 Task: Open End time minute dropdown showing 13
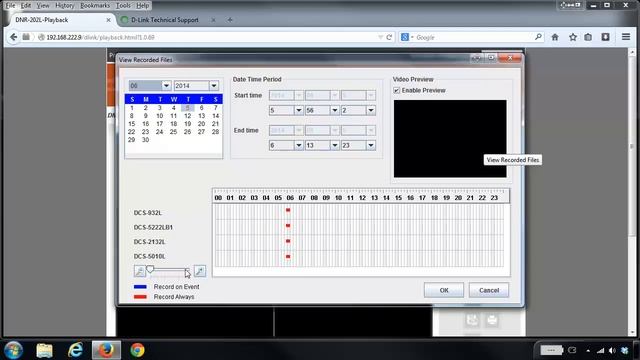pos(335,145)
